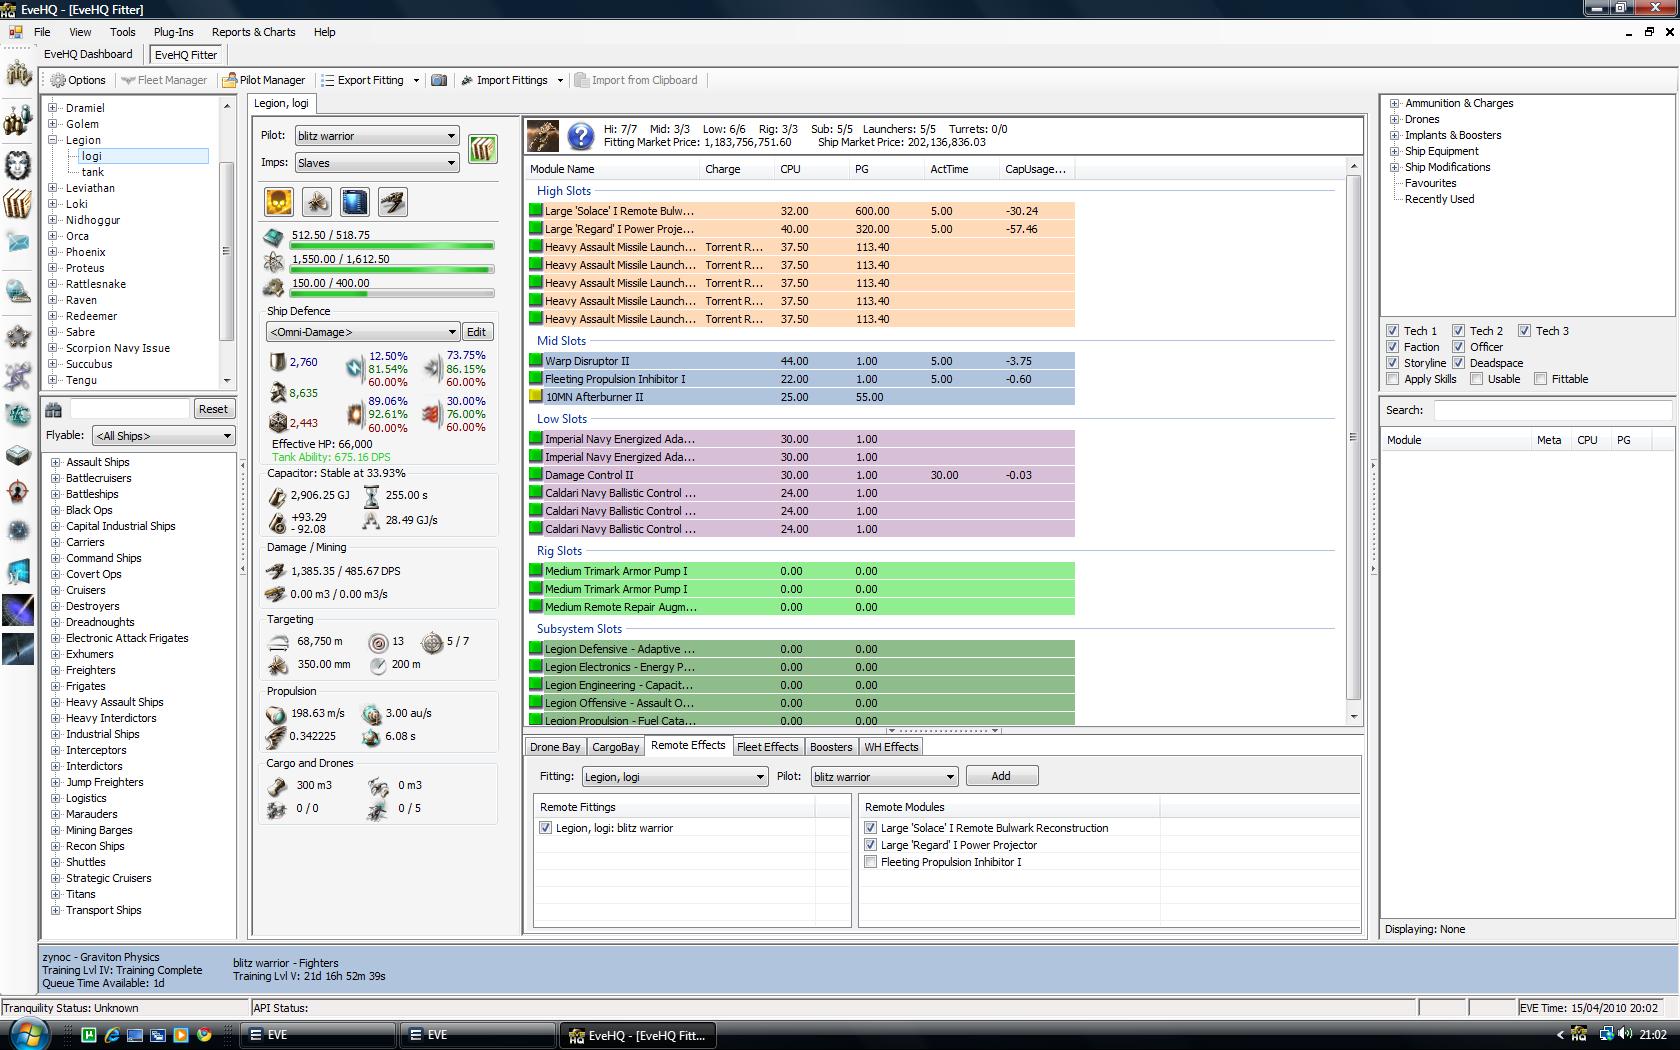Click the globe with keyboard icon in sidebar
1680x1050 pixels.
click(x=18, y=291)
